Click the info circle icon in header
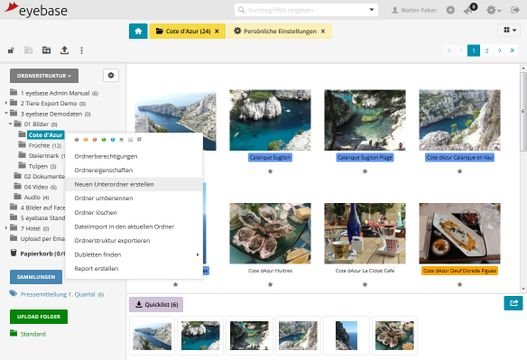The image size is (527, 360). pos(450,10)
